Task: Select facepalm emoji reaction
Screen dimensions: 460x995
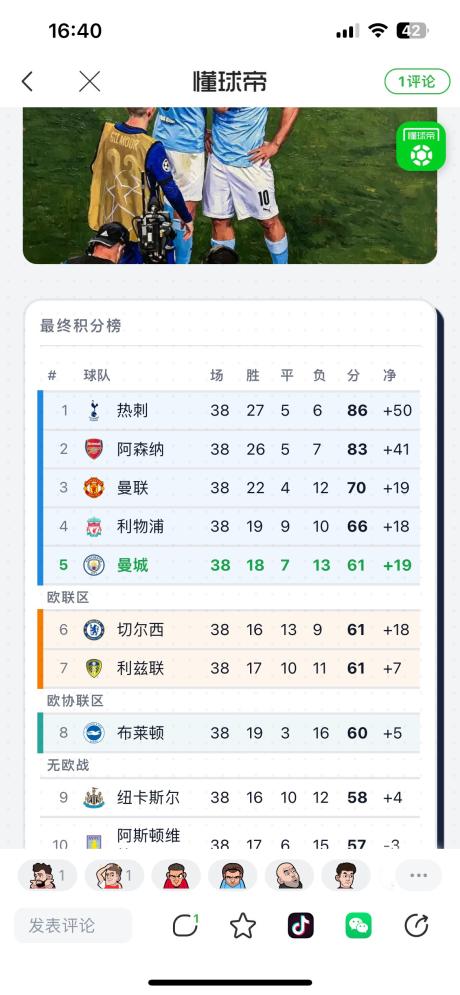Action: coord(114,876)
